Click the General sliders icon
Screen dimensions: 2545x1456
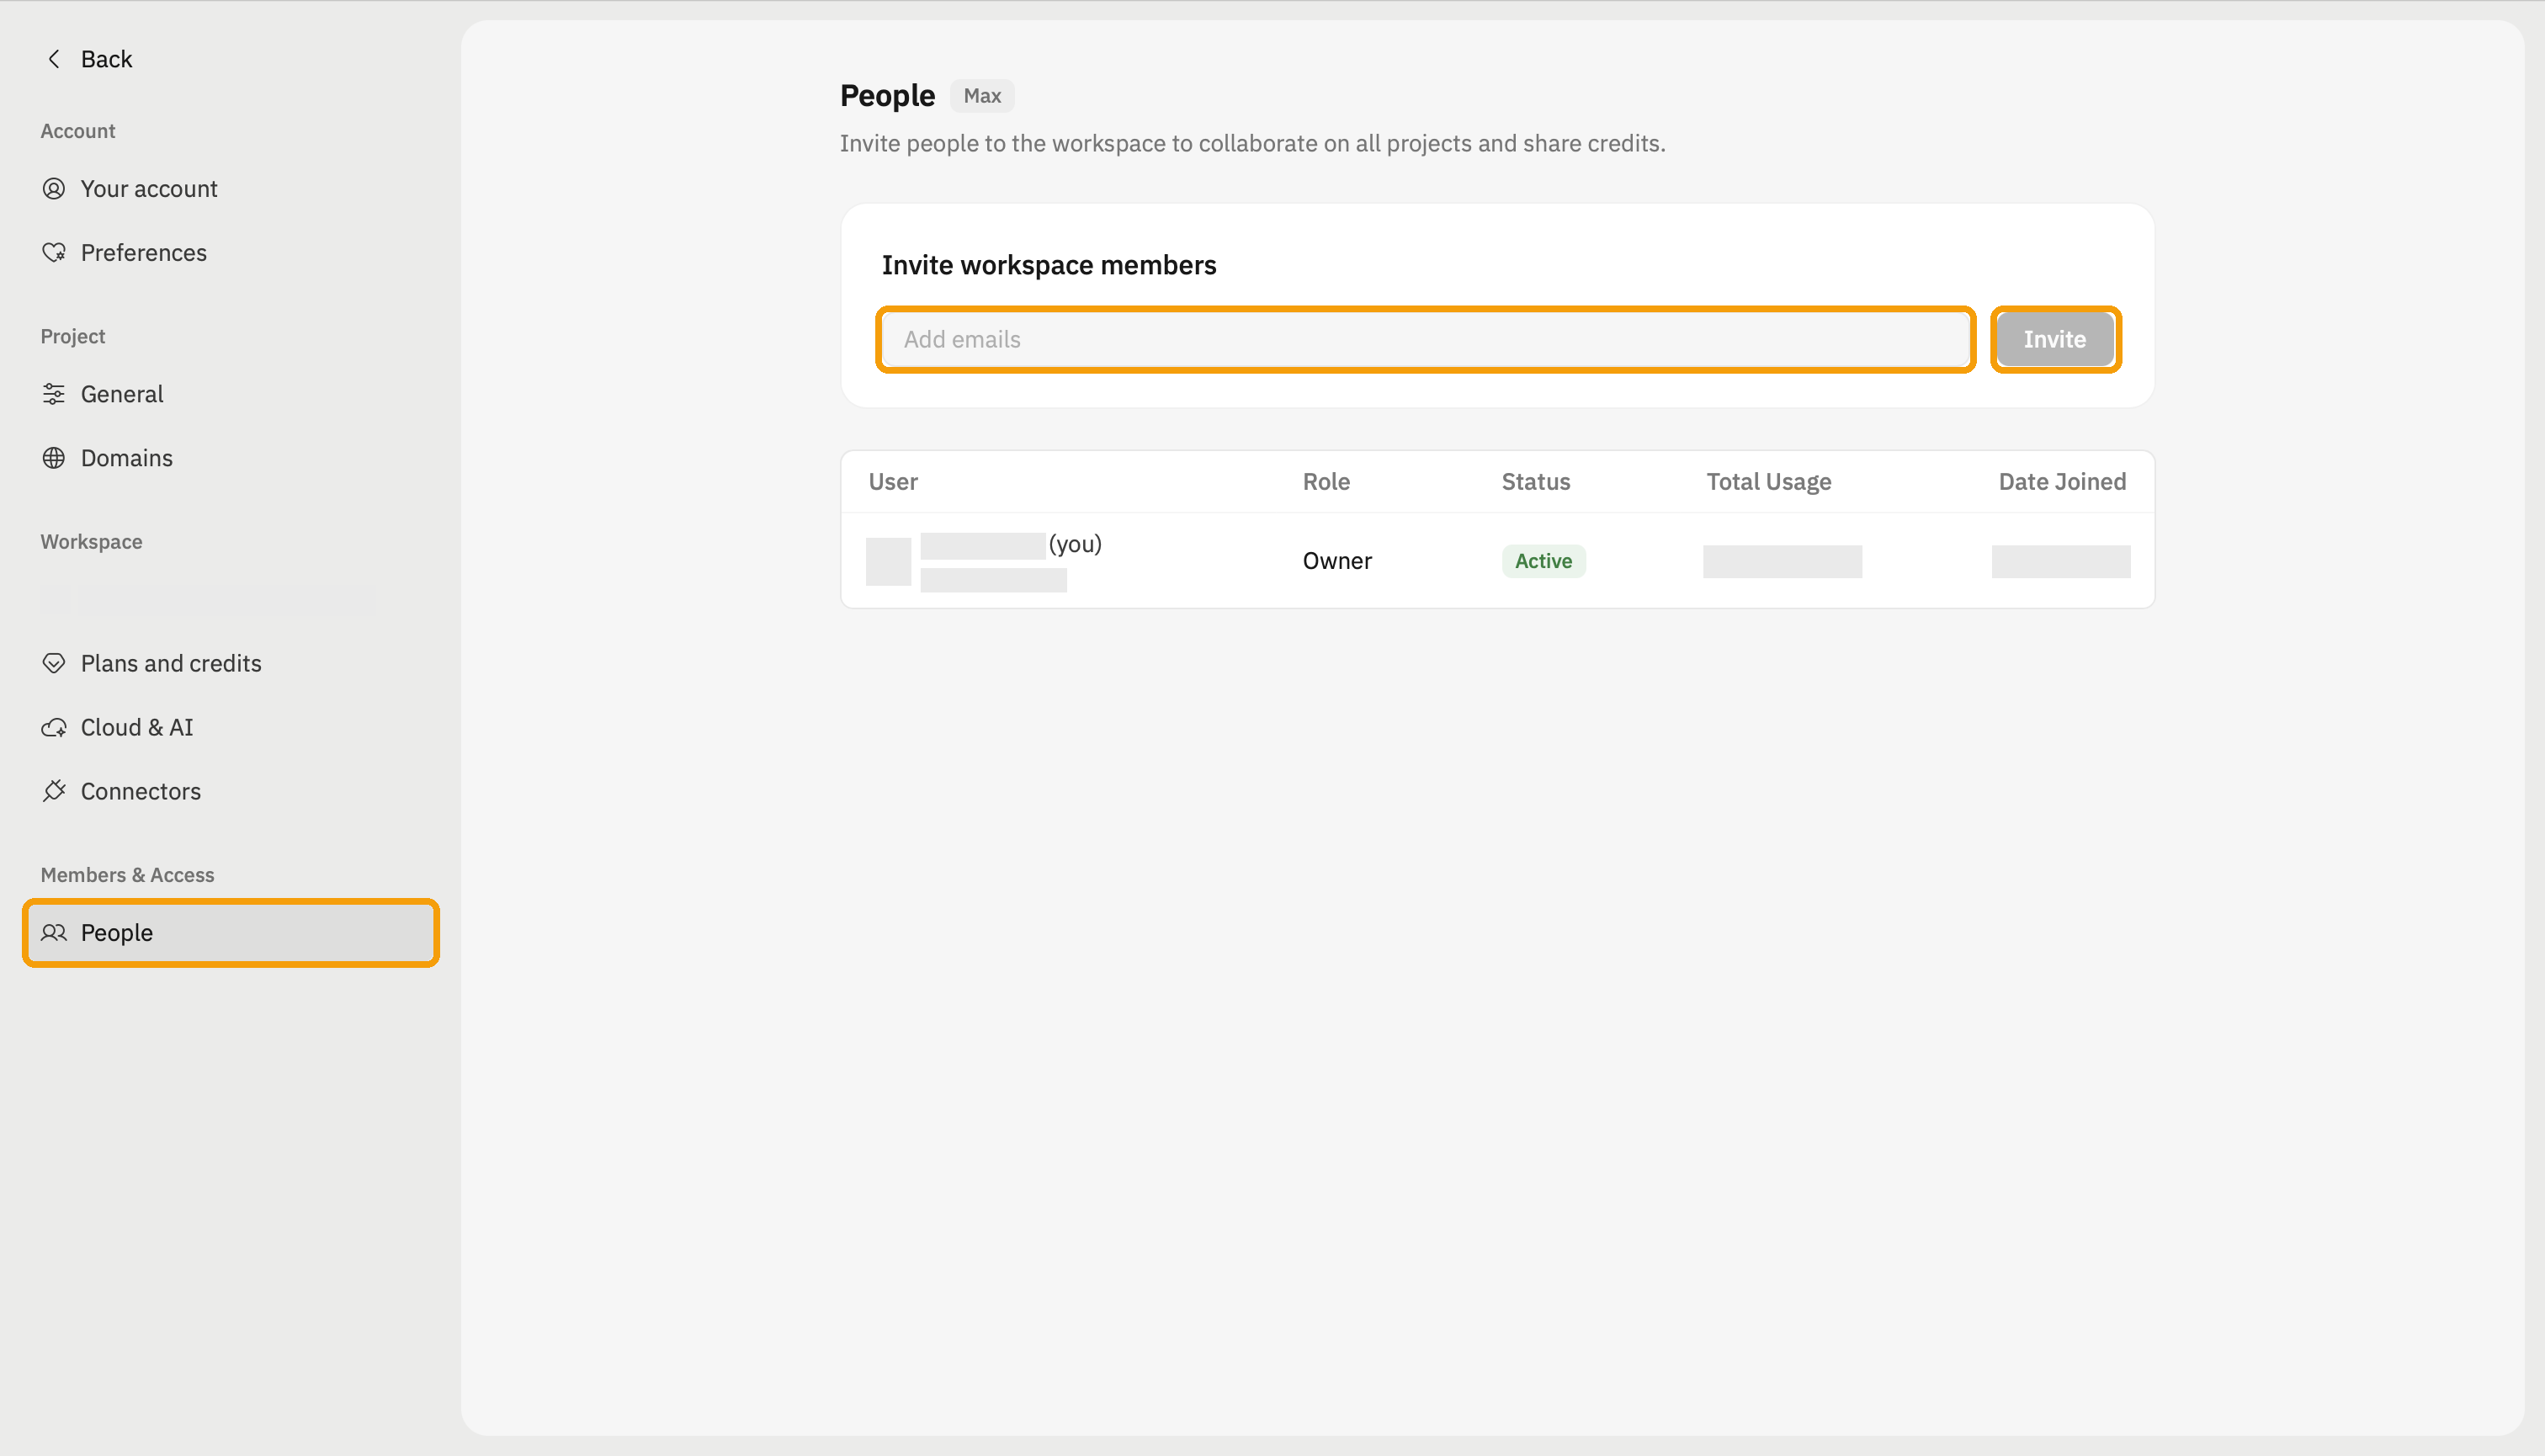point(54,394)
